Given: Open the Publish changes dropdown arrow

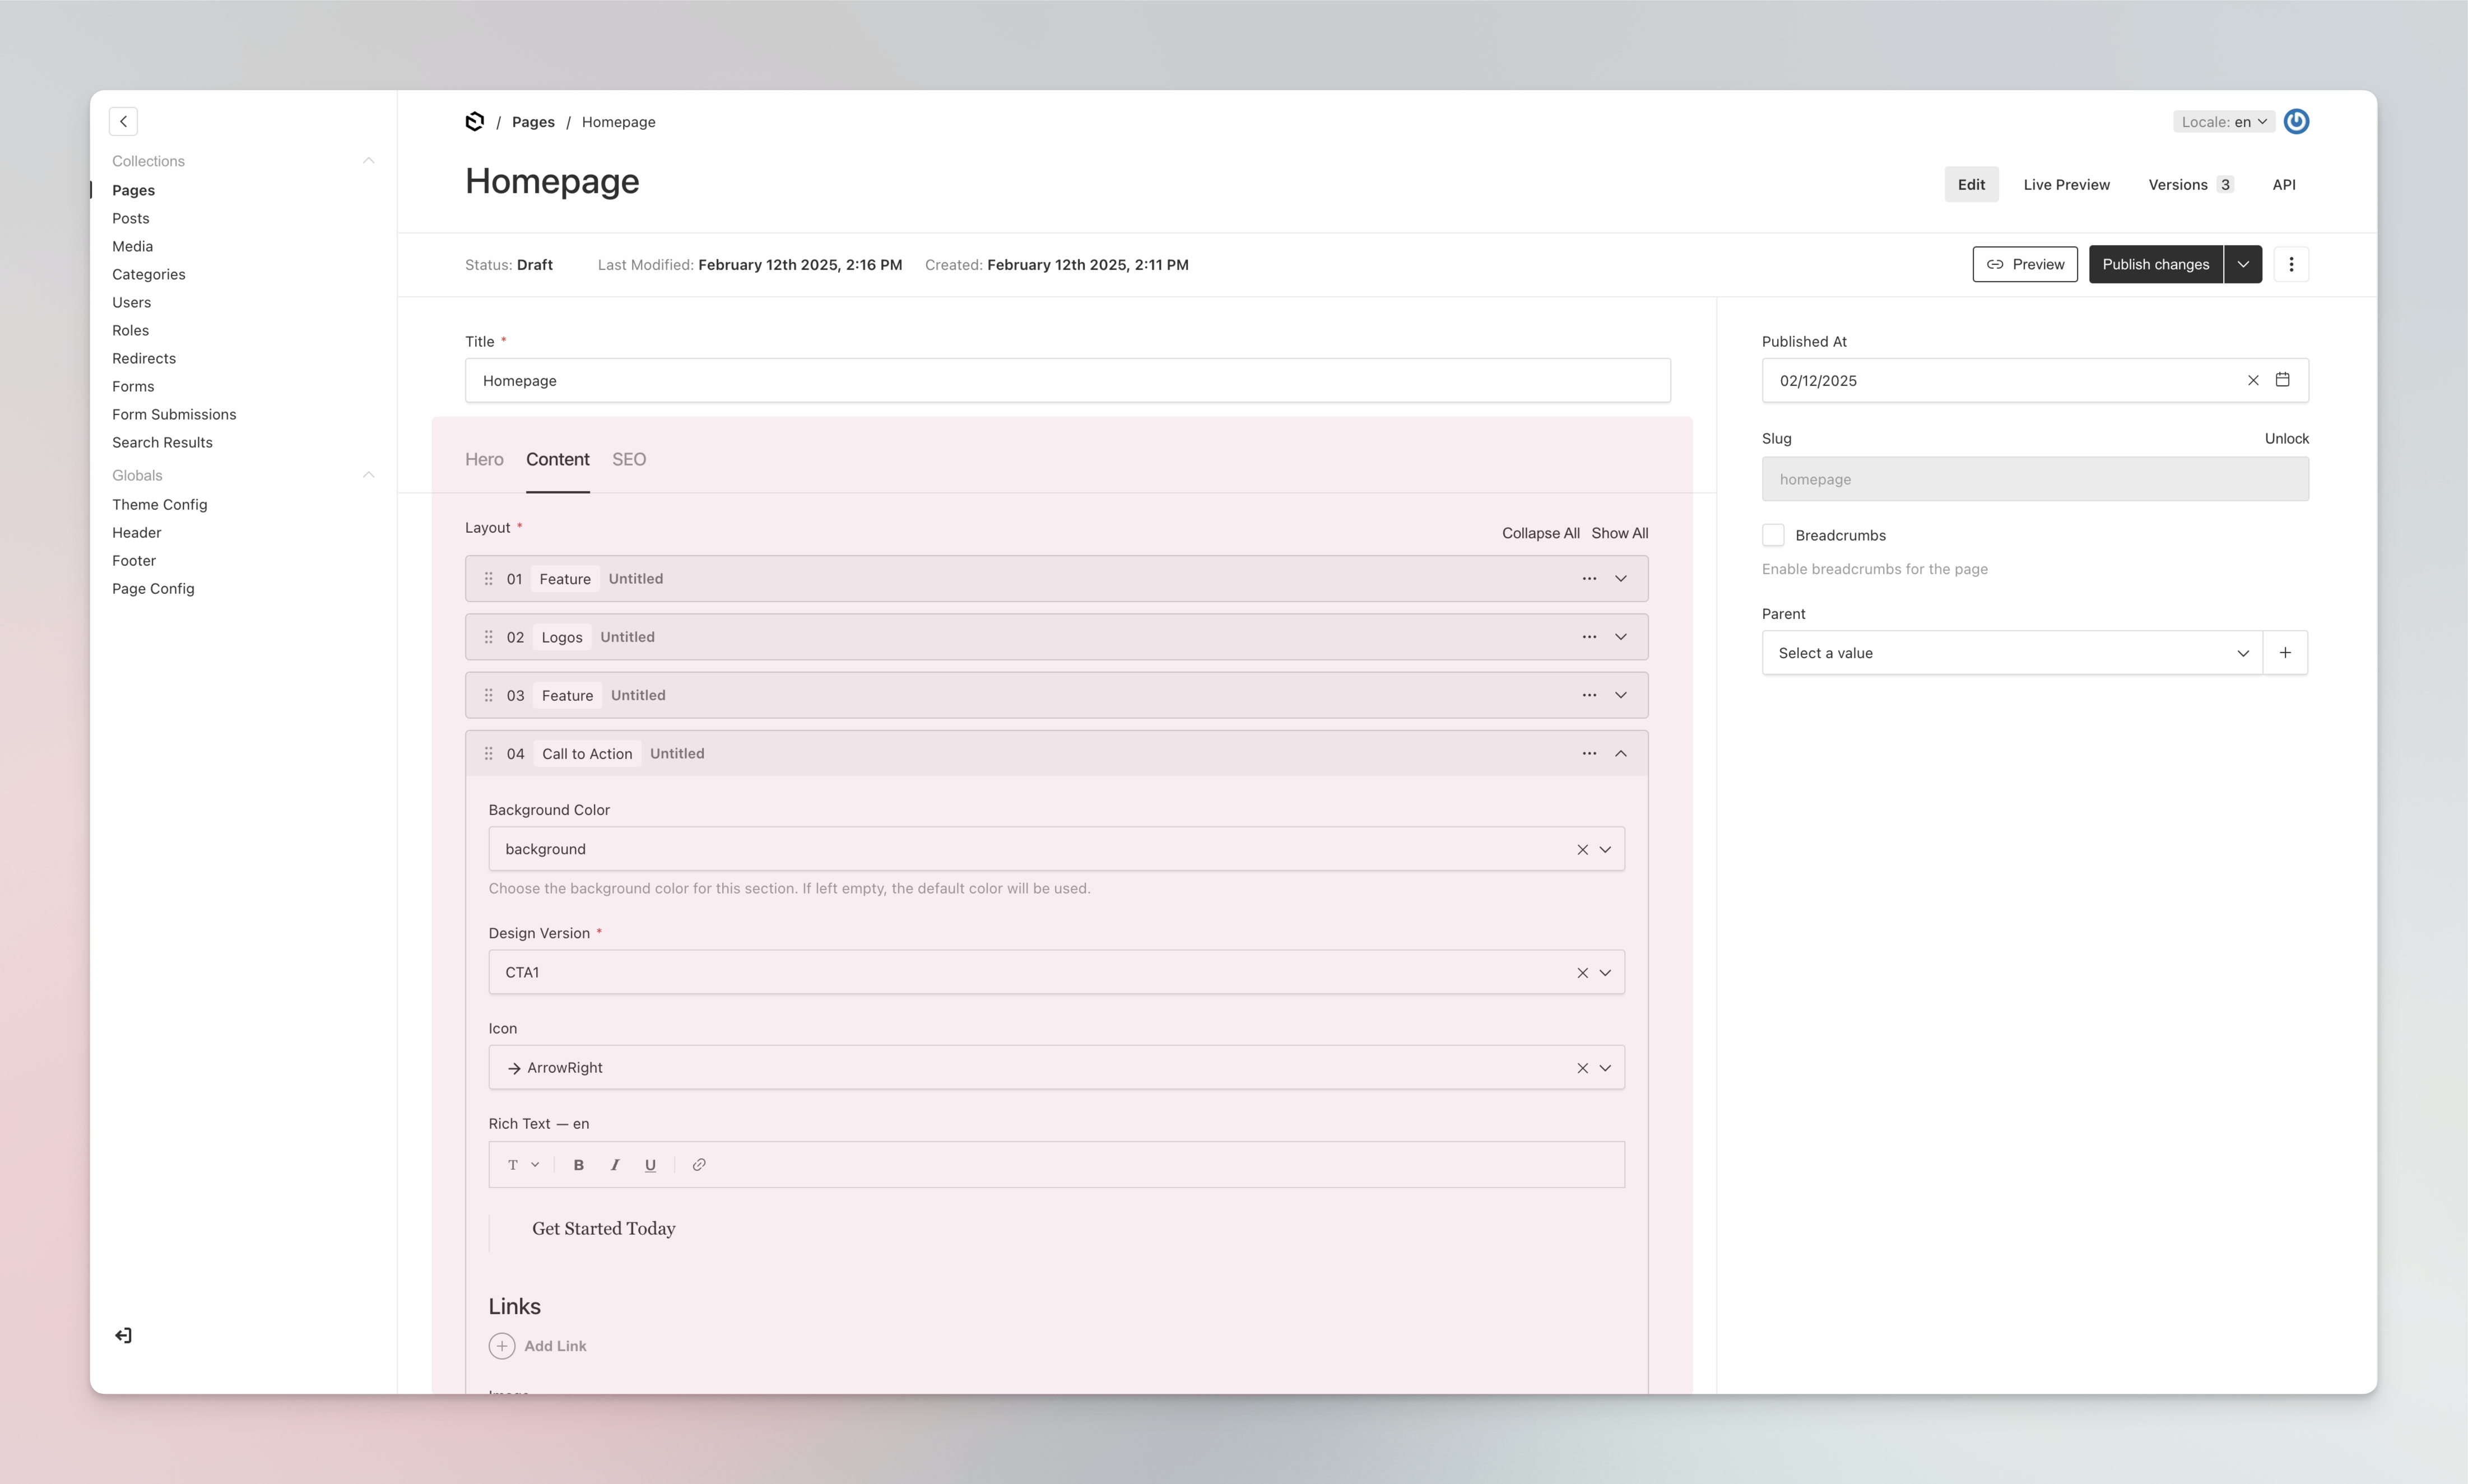Looking at the screenshot, I should point(2243,265).
